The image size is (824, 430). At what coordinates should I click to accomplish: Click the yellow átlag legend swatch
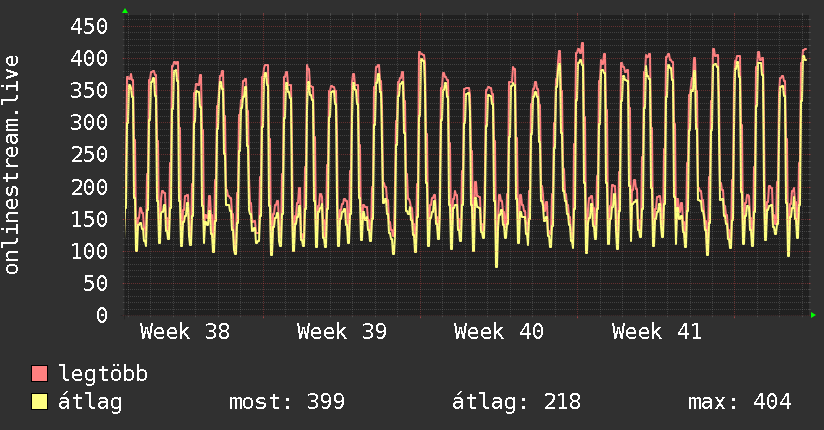coord(39,401)
